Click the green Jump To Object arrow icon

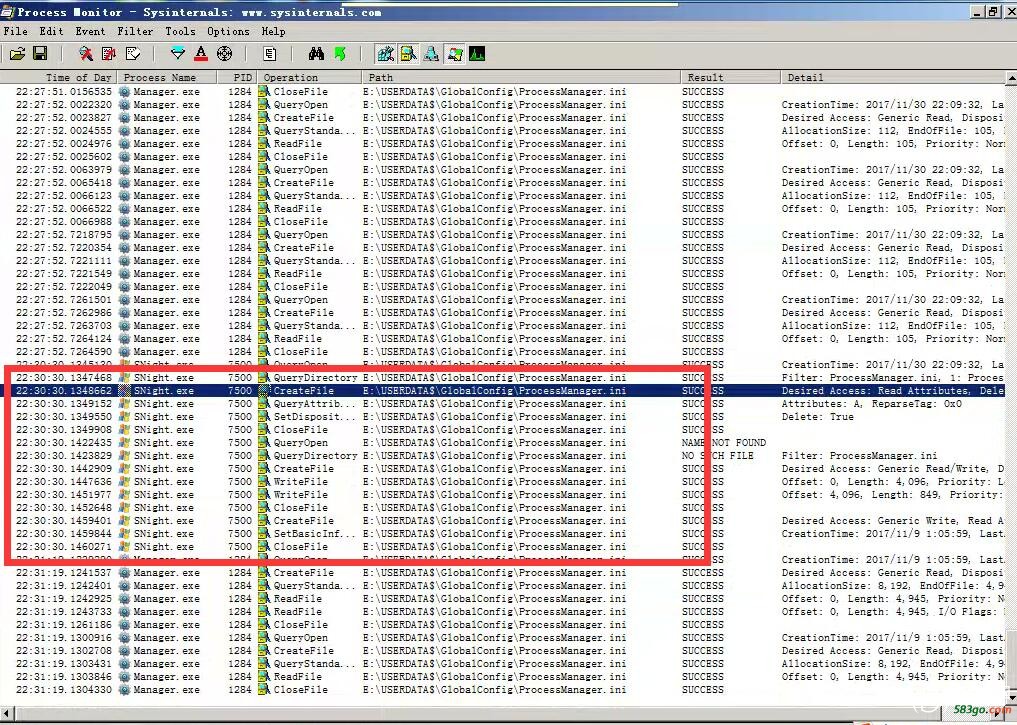click(340, 54)
